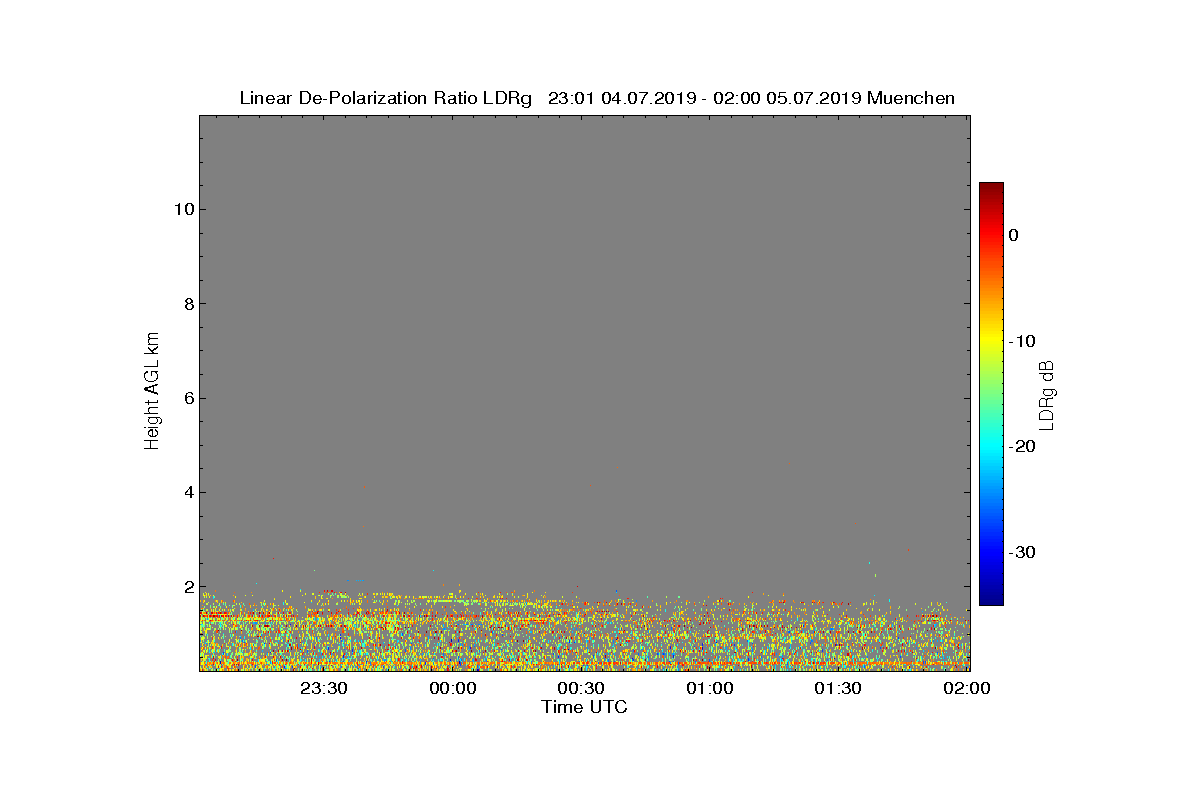
Task: Click the colorbar 0 dB label
Action: tap(1013, 235)
